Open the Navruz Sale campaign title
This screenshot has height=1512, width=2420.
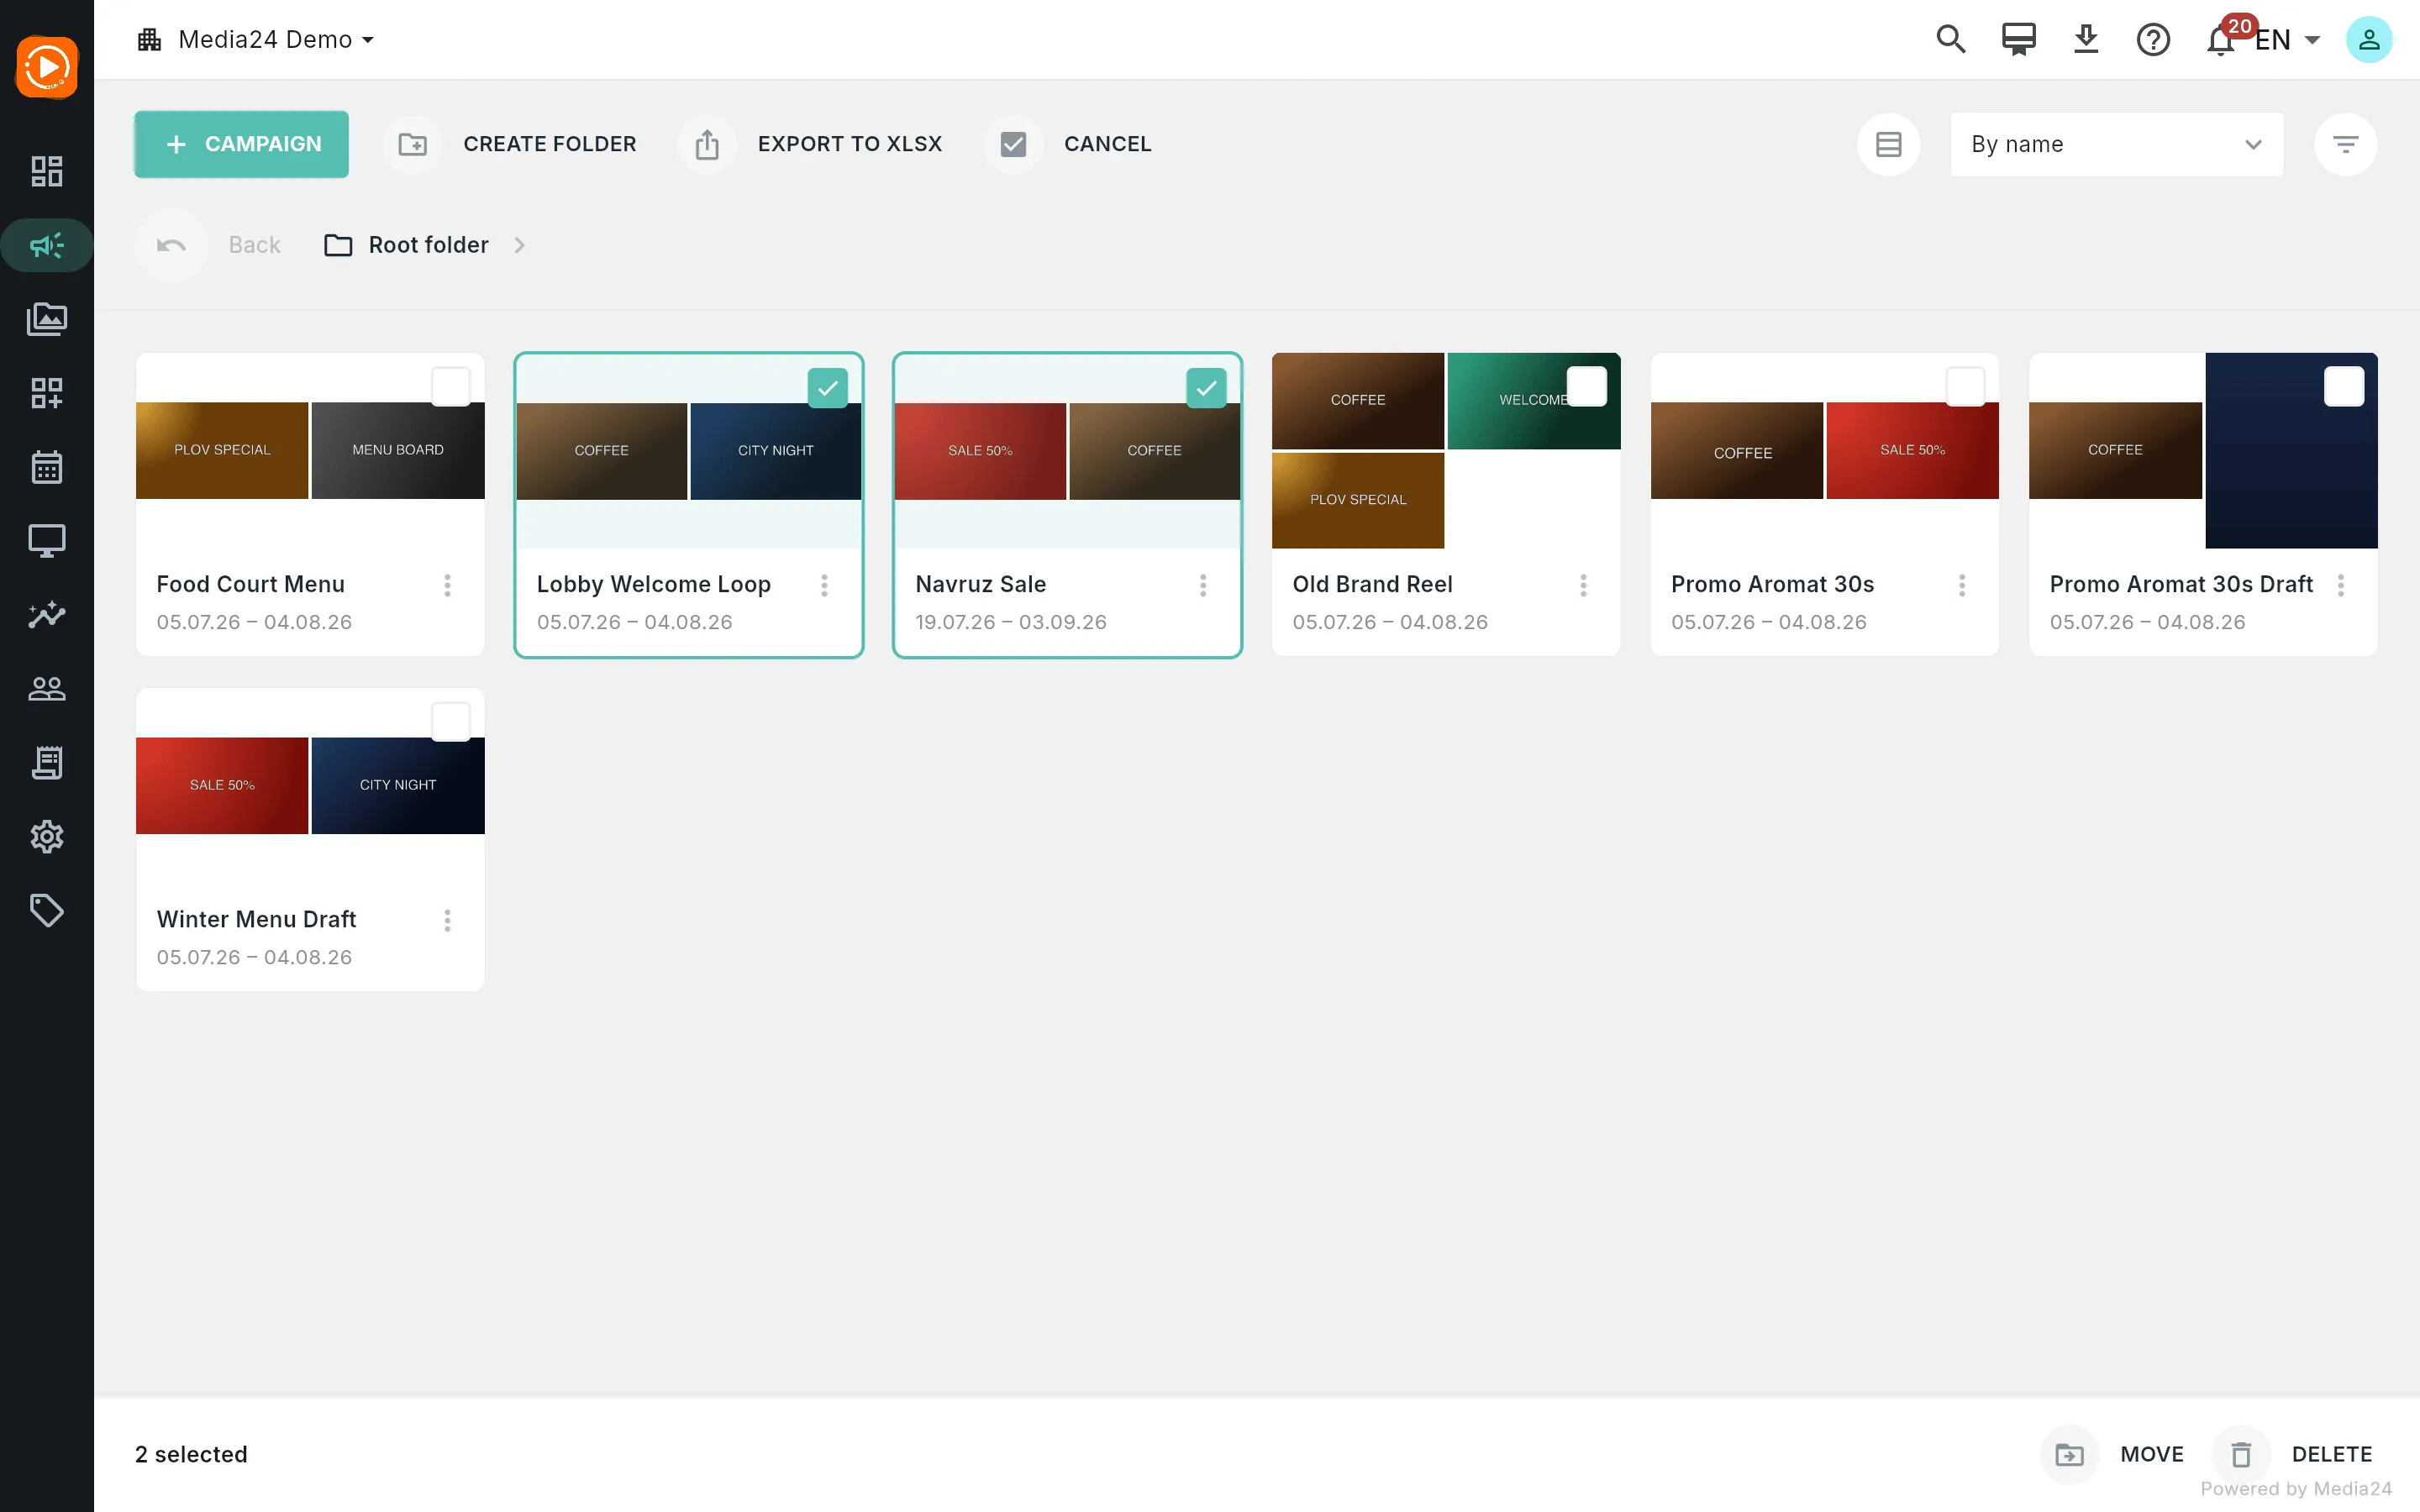coord(981,584)
